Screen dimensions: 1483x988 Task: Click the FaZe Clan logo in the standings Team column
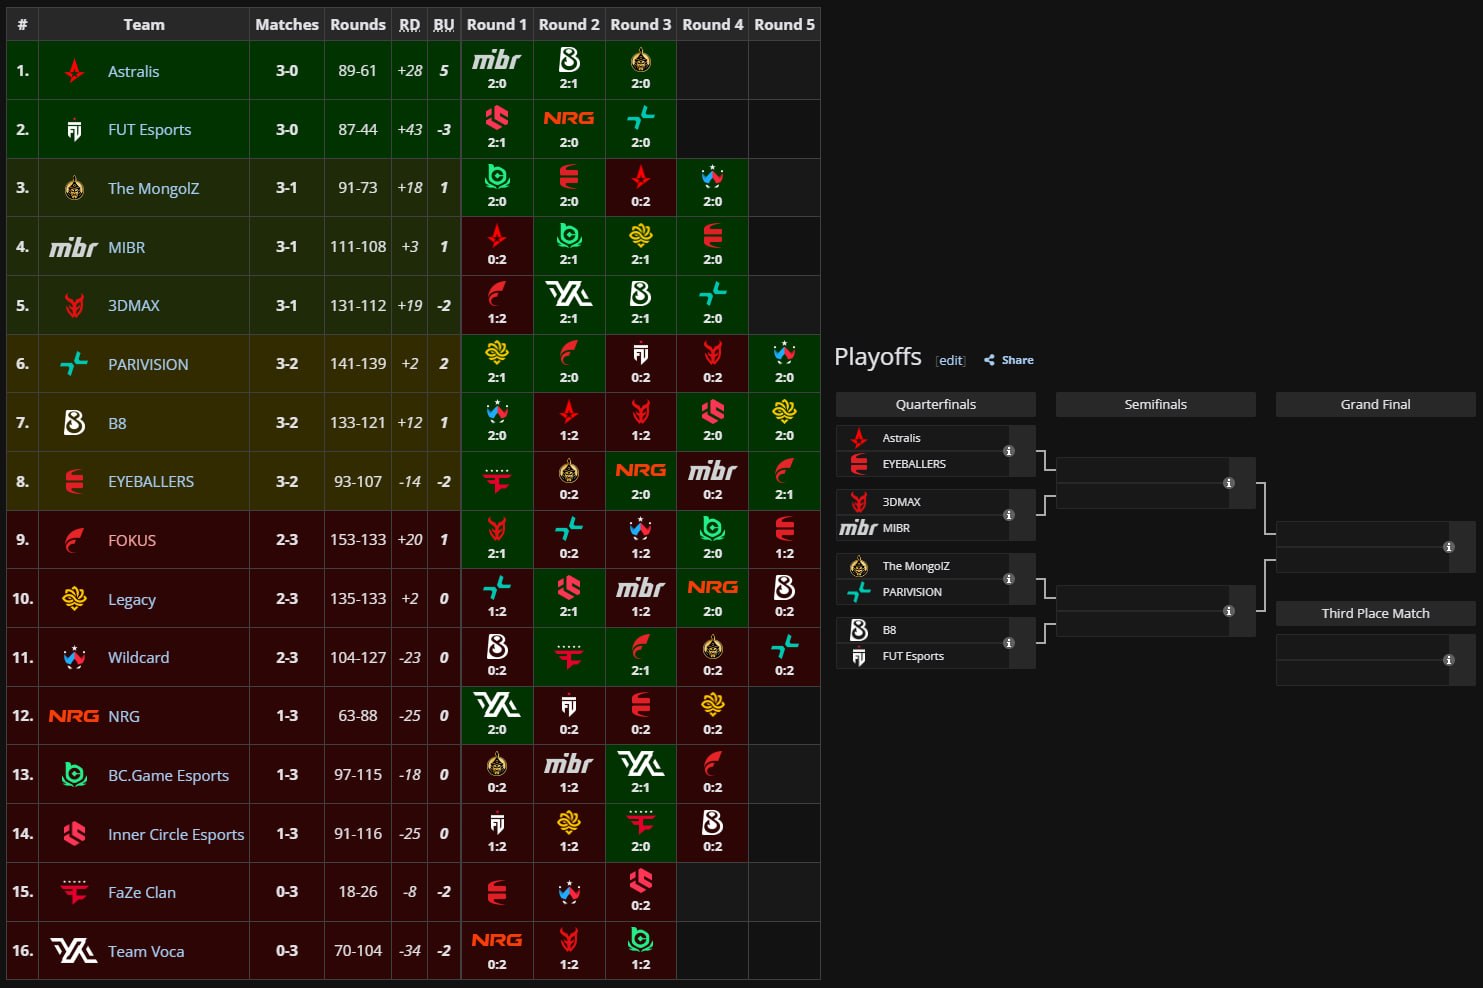click(74, 892)
